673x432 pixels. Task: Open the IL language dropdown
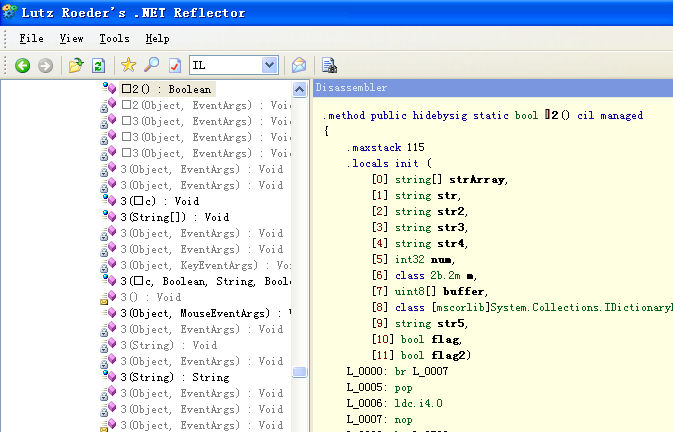(269, 65)
